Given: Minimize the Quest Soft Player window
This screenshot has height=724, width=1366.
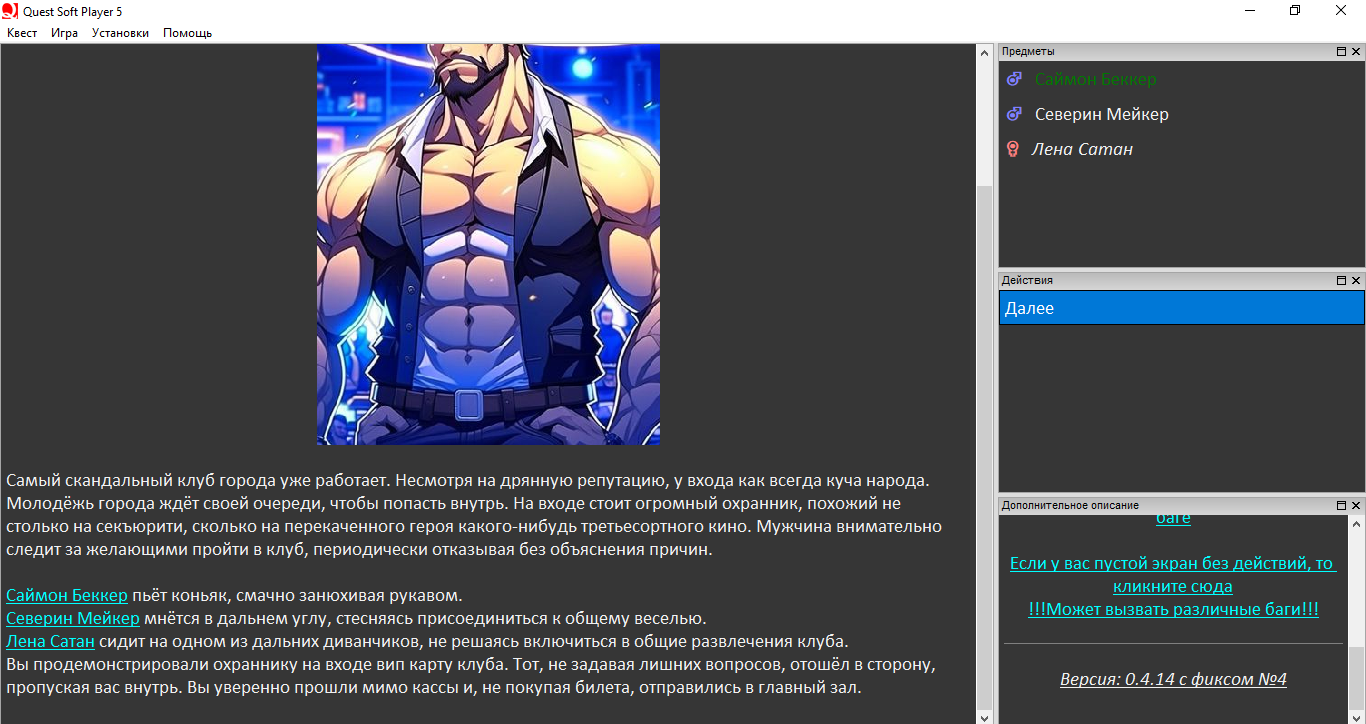Looking at the screenshot, I should (1250, 10).
